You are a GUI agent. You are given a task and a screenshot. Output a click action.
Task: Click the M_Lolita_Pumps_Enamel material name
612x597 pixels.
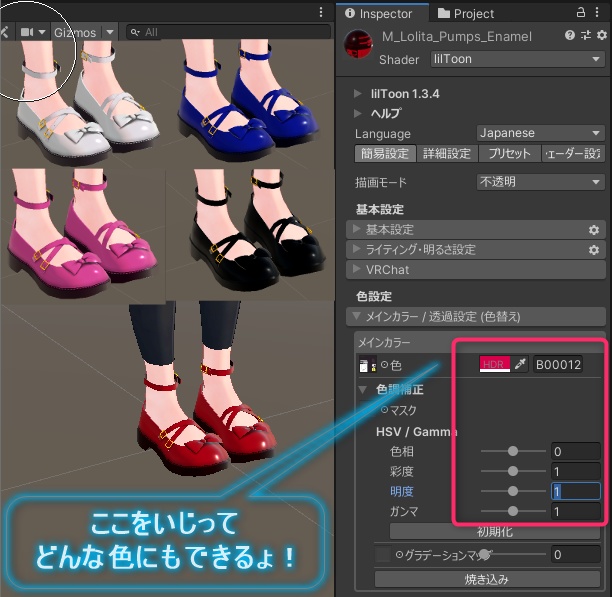pyautogui.click(x=457, y=37)
